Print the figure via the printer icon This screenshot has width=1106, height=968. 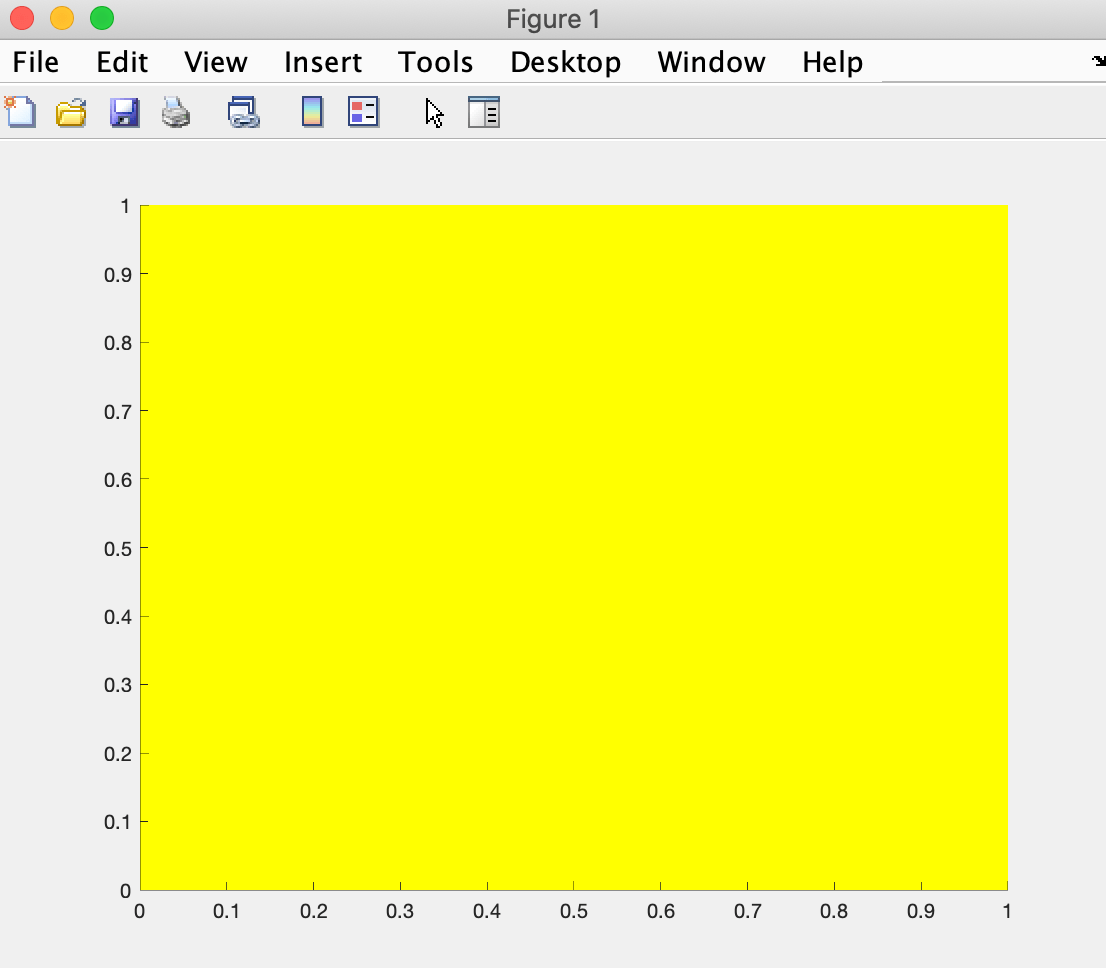(176, 113)
